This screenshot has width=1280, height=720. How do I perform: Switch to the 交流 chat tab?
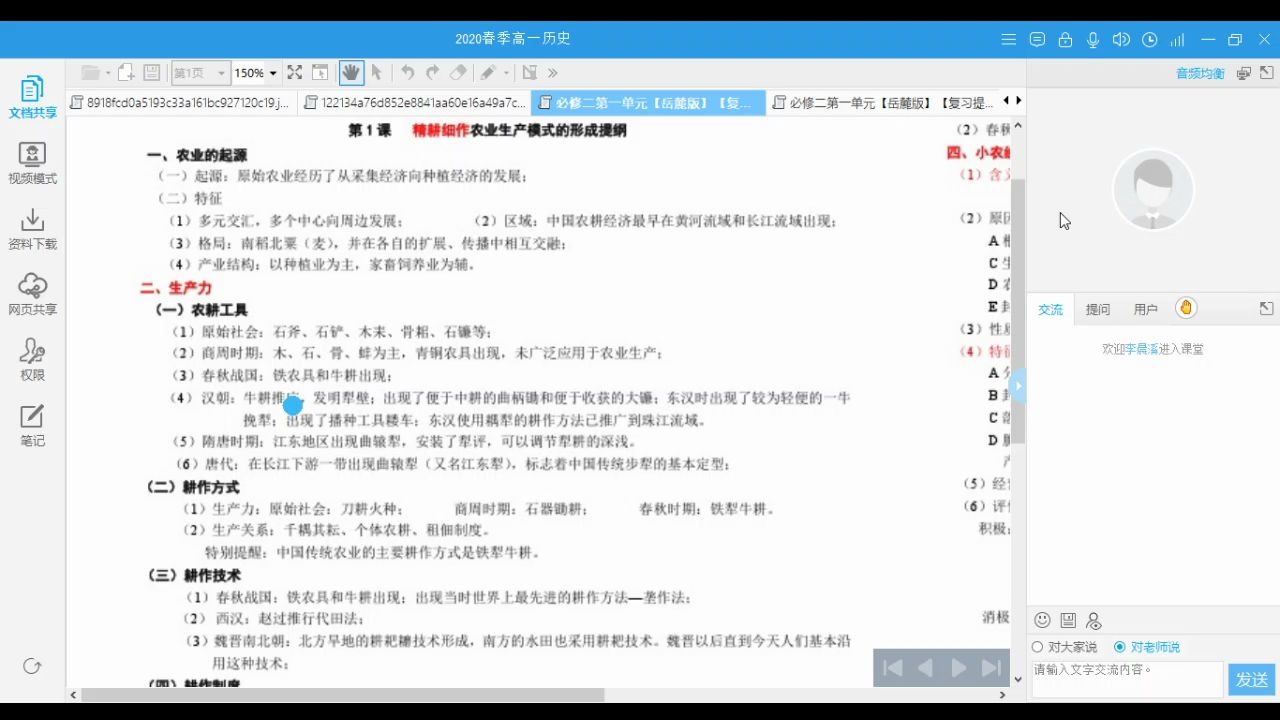tap(1050, 310)
